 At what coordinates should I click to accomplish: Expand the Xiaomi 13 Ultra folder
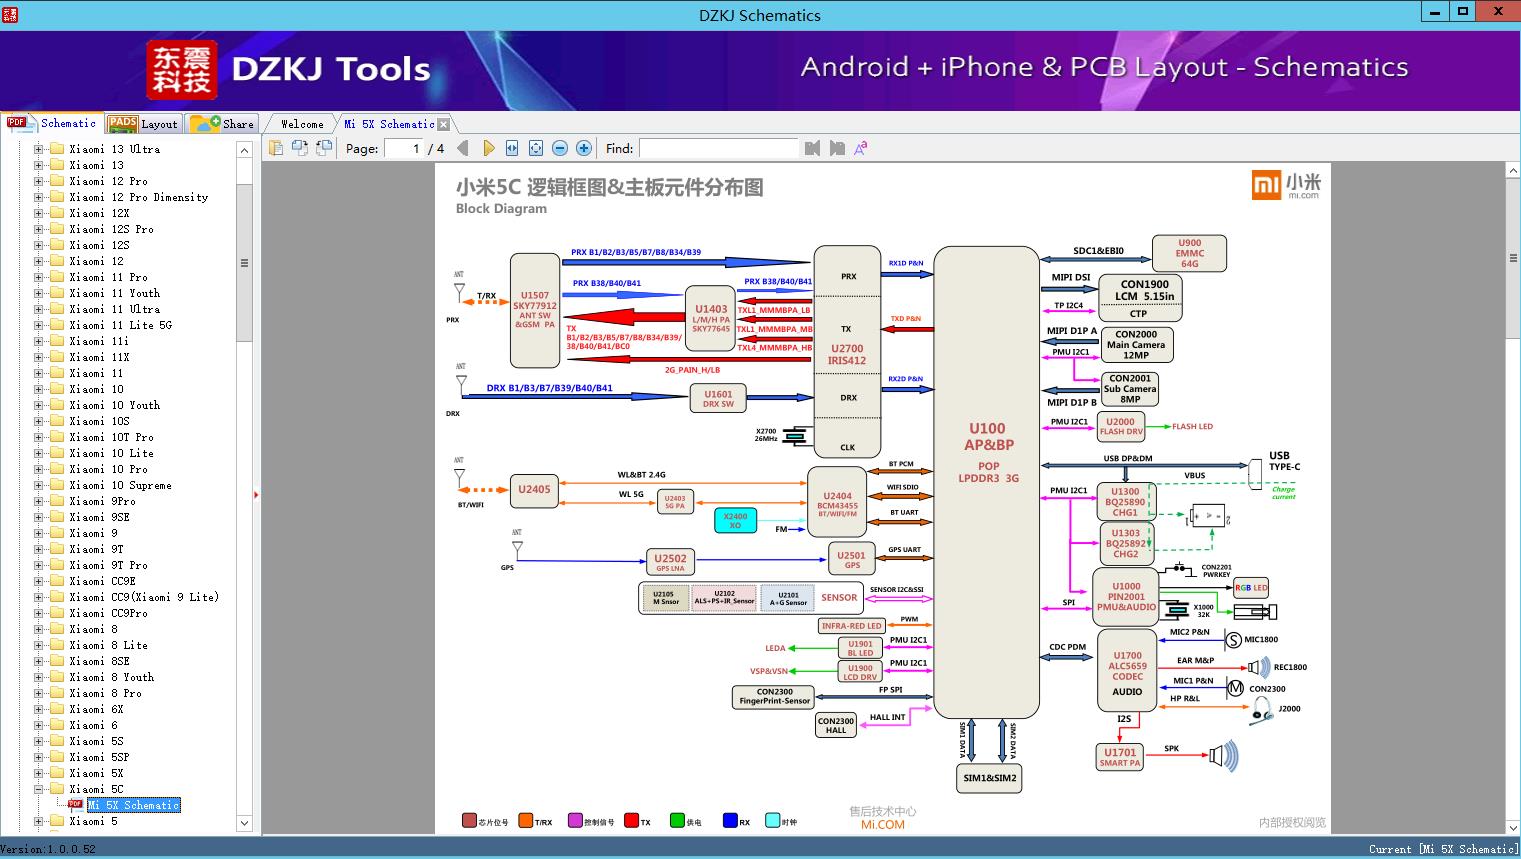(x=39, y=149)
